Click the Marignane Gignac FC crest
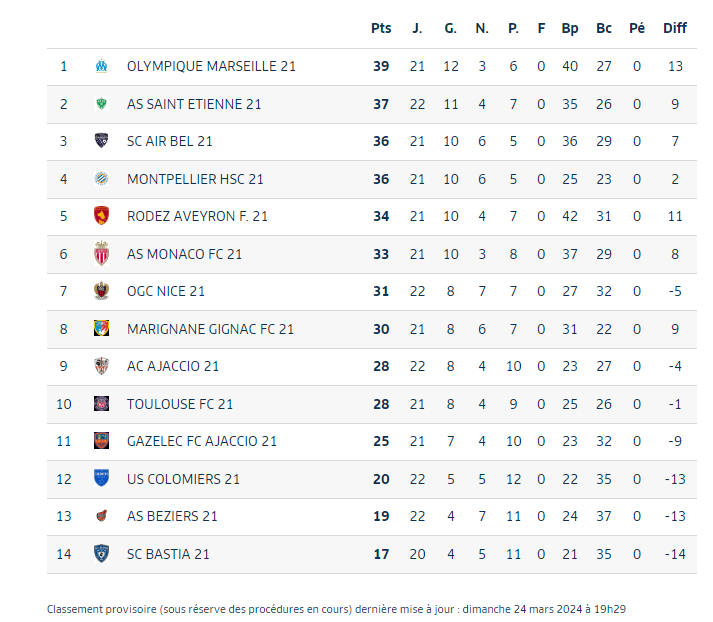 (101, 329)
